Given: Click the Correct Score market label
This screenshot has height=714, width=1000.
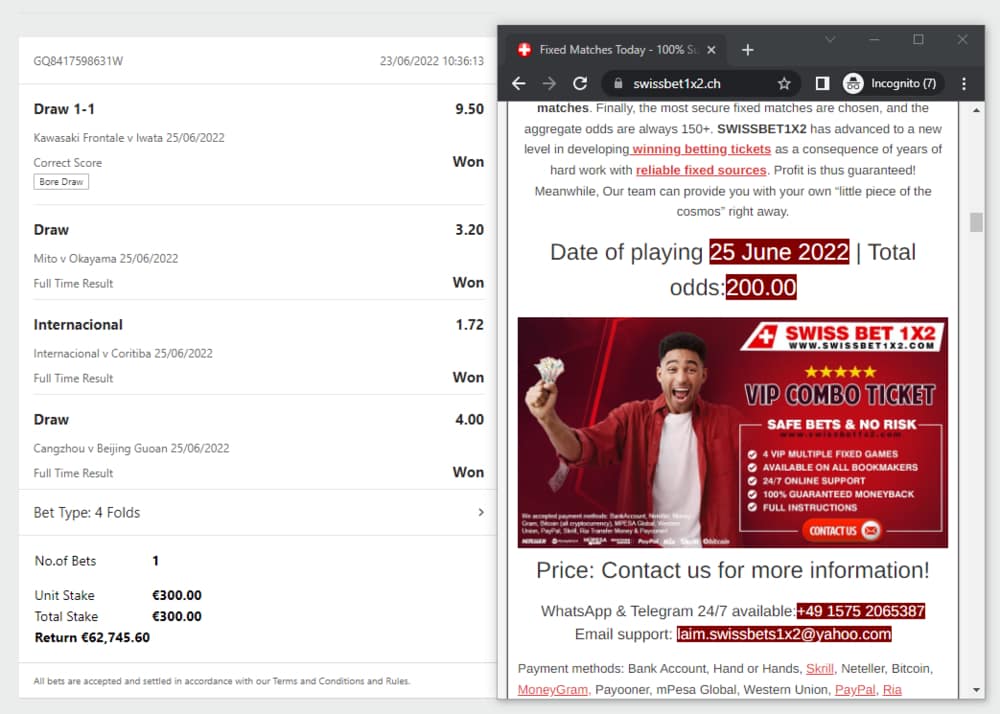Looking at the screenshot, I should click(68, 163).
